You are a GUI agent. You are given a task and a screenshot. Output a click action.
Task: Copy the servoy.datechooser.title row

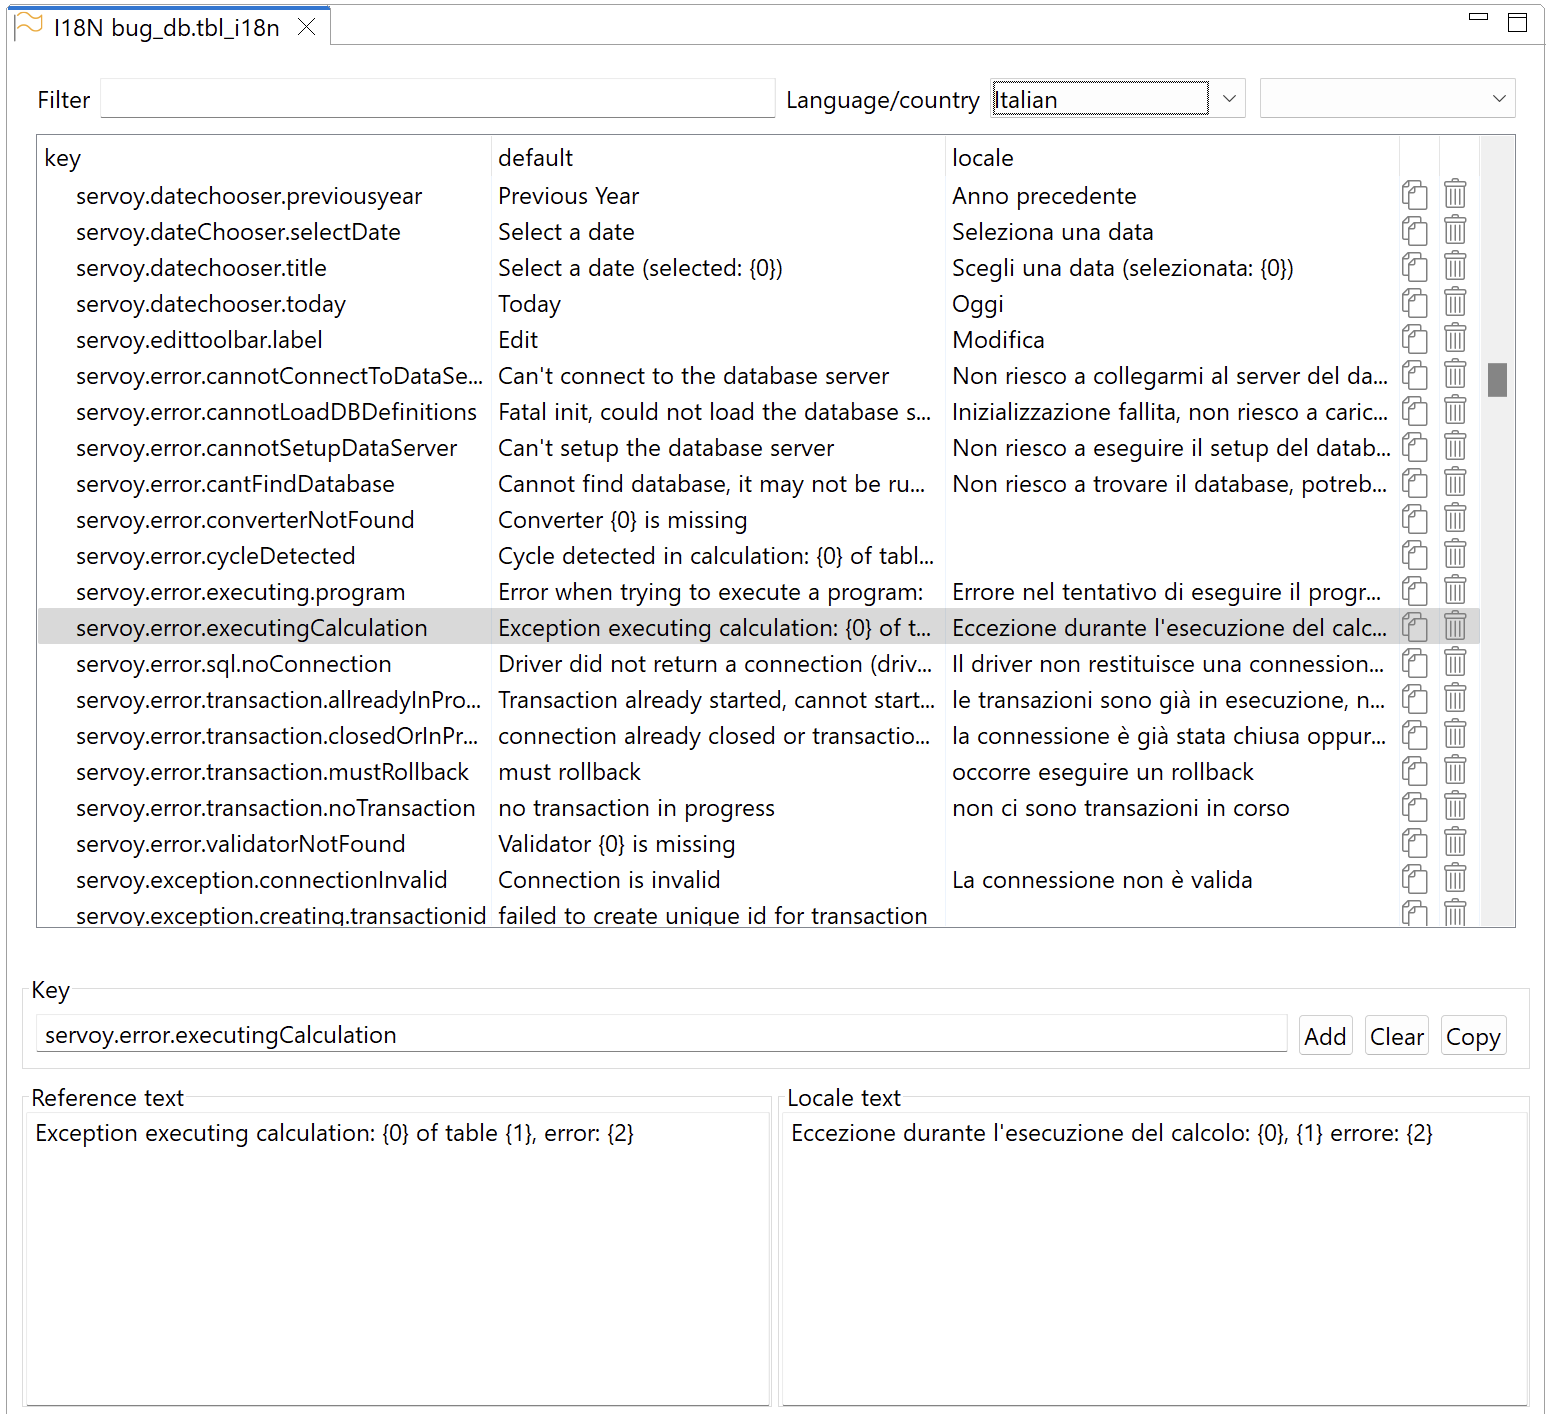point(1414,267)
